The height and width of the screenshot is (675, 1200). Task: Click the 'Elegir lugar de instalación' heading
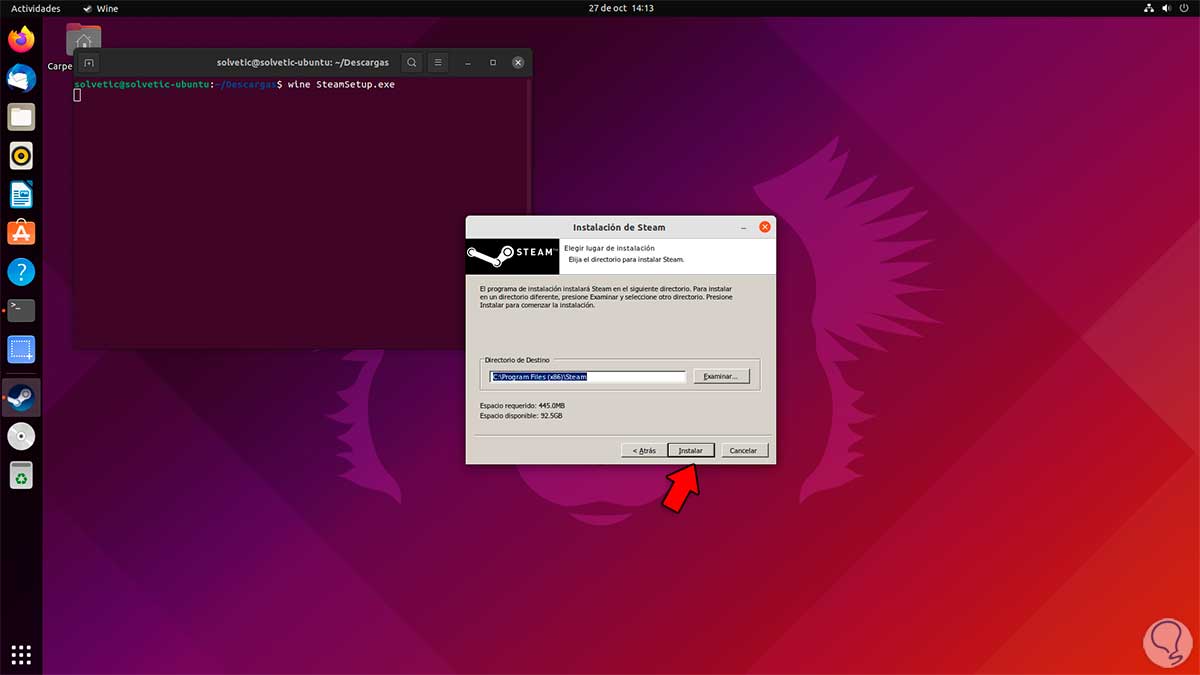tap(609, 248)
